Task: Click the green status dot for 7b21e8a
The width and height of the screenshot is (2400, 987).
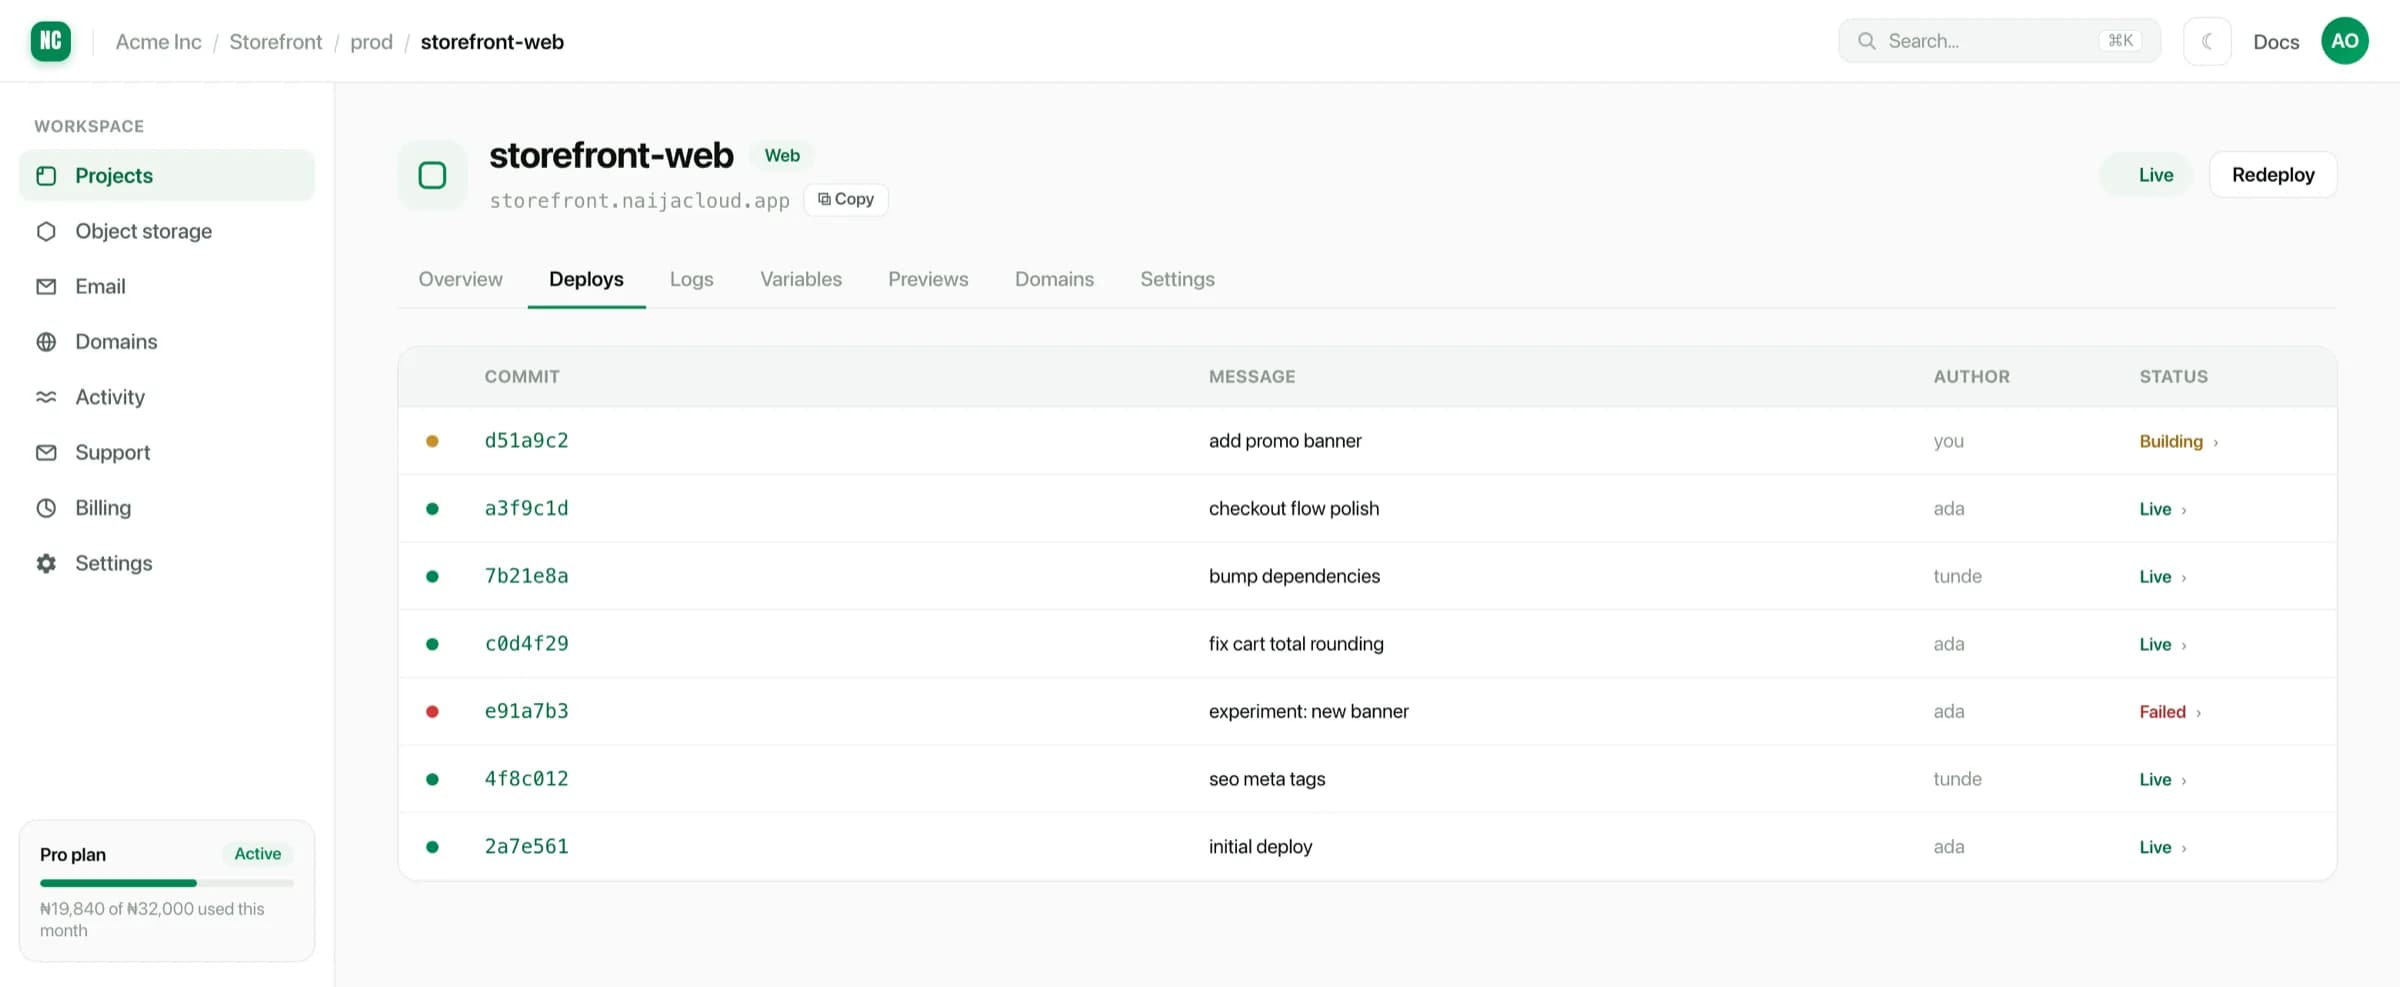Action: coord(432,576)
